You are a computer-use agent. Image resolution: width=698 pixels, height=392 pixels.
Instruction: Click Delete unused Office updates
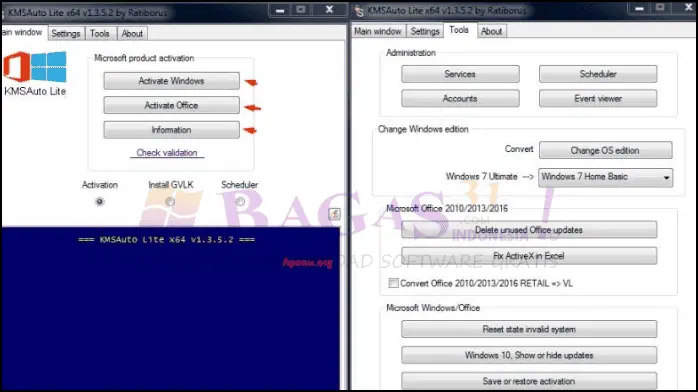(529, 230)
